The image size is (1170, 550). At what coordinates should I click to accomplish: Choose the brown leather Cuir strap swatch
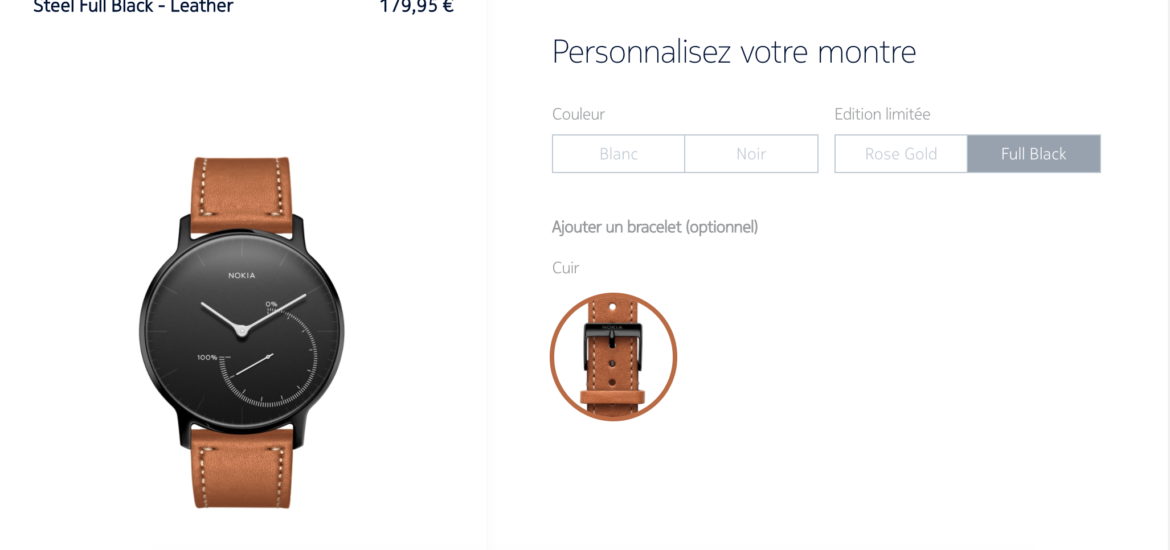click(613, 356)
